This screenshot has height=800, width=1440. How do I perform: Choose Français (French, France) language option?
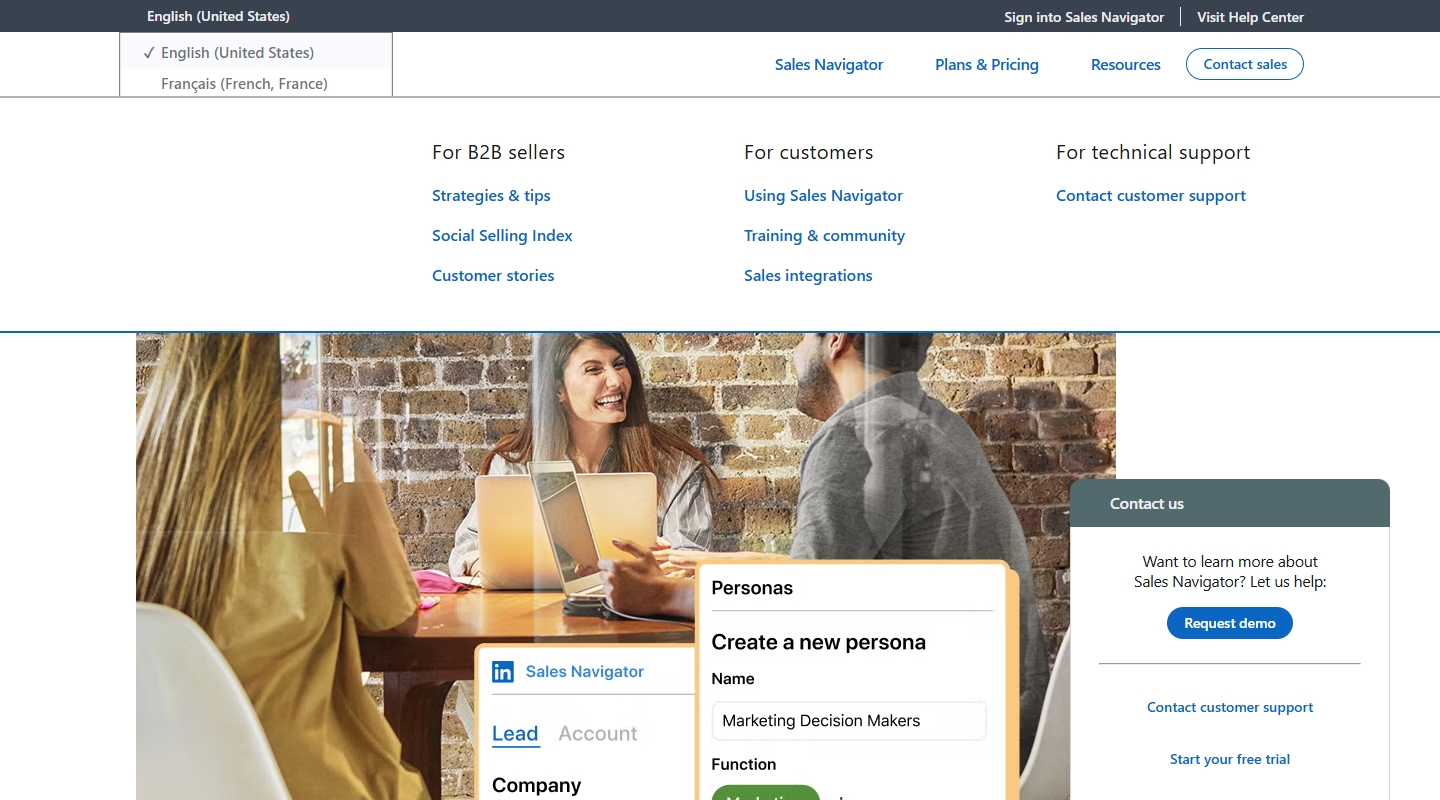(256, 84)
